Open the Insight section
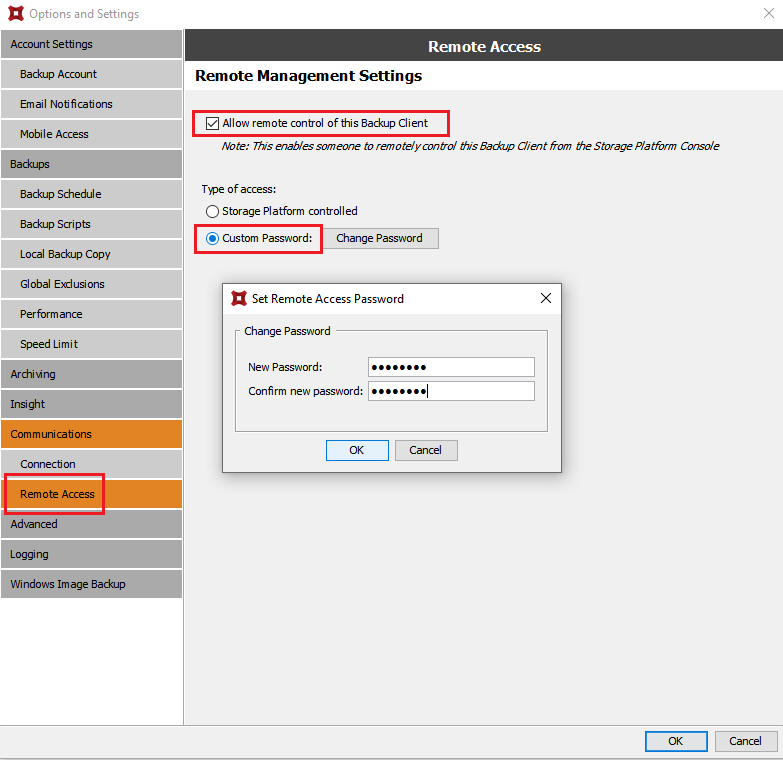The image size is (783, 760). pyautogui.click(x=91, y=404)
